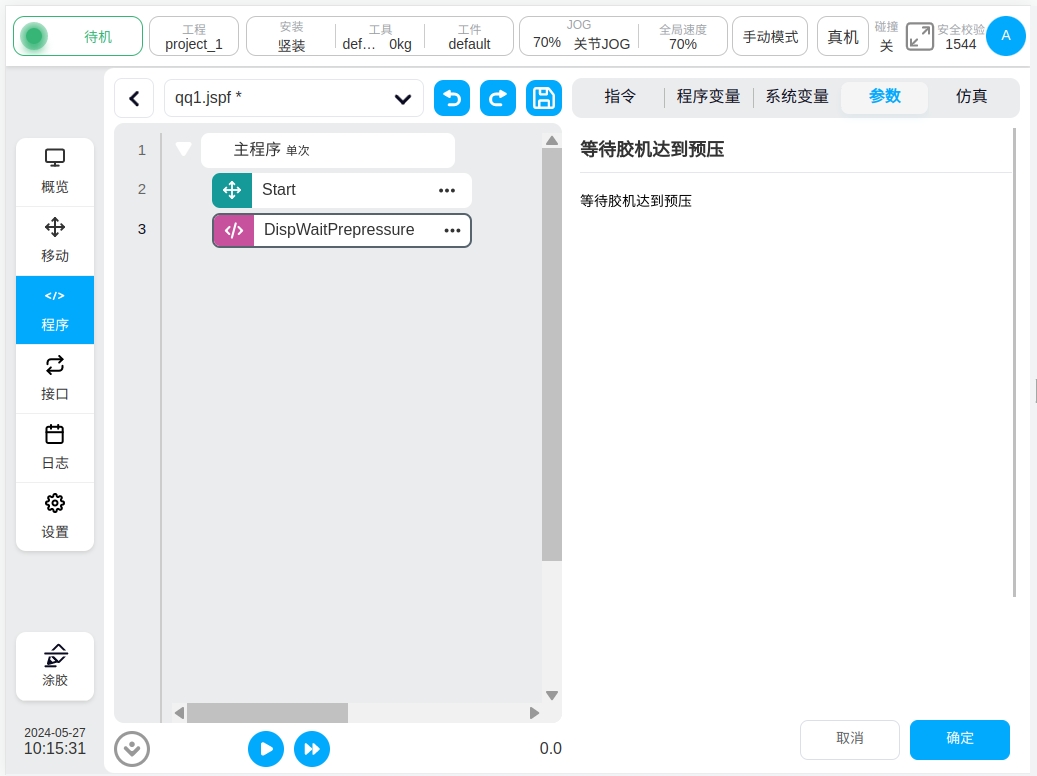
Task: Save program with the floppy disk icon
Action: 544,98
